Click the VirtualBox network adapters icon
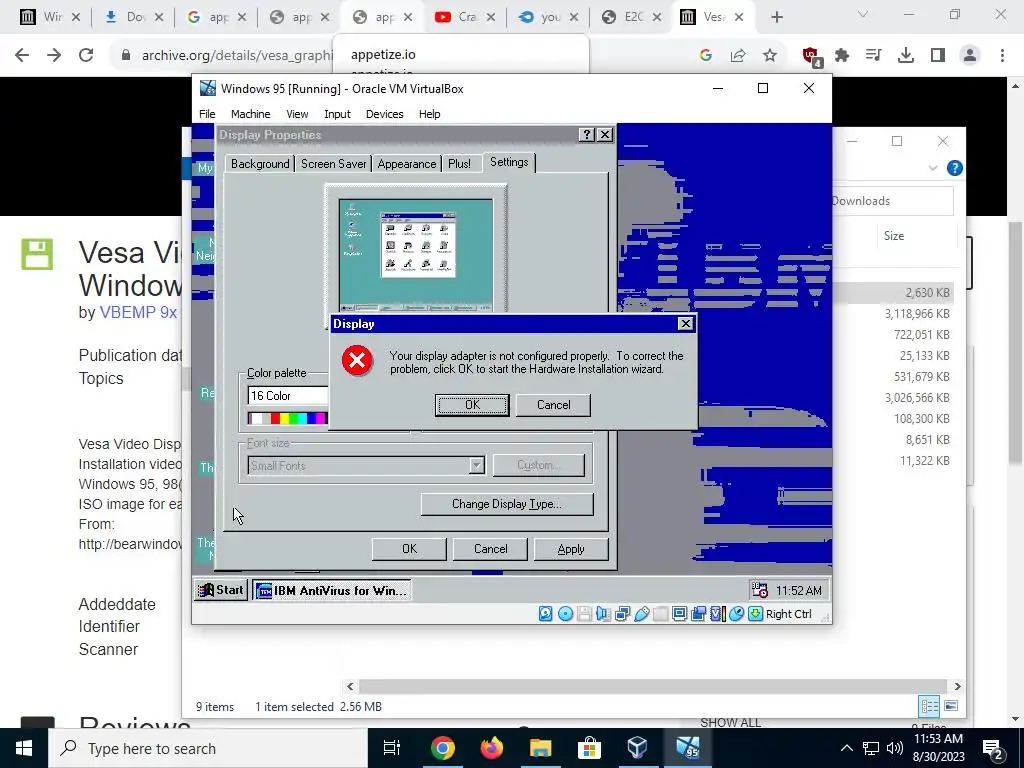This screenshot has width=1024, height=768. (x=622, y=614)
